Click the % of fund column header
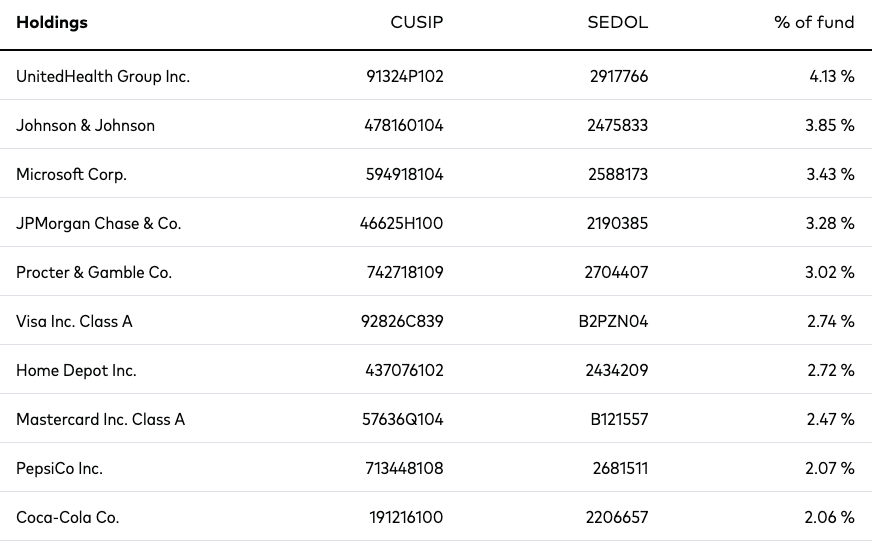The width and height of the screenshot is (872, 551). [814, 22]
